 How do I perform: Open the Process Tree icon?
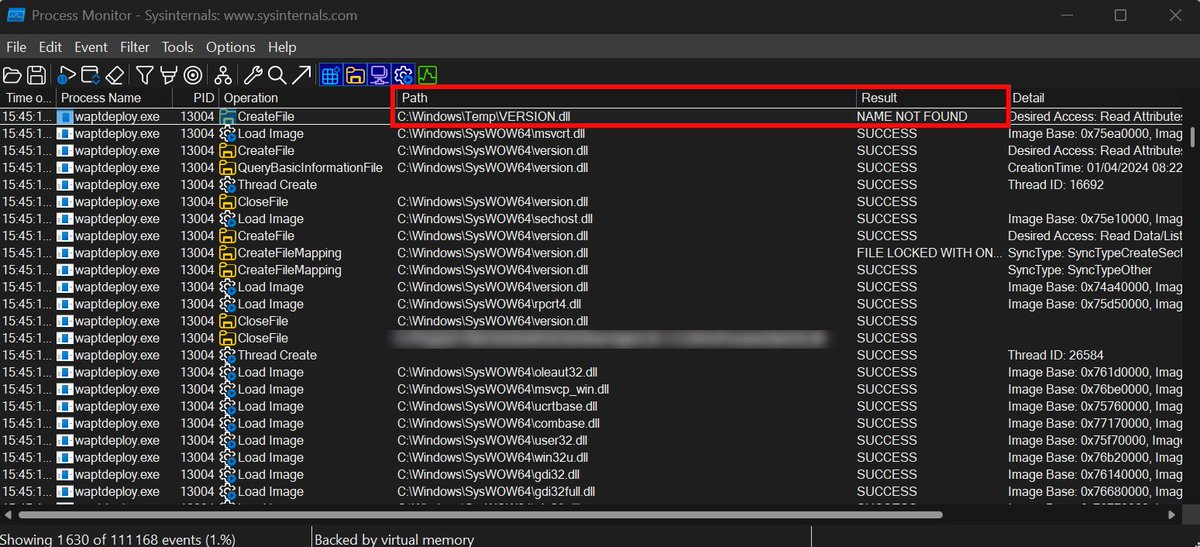coord(222,75)
